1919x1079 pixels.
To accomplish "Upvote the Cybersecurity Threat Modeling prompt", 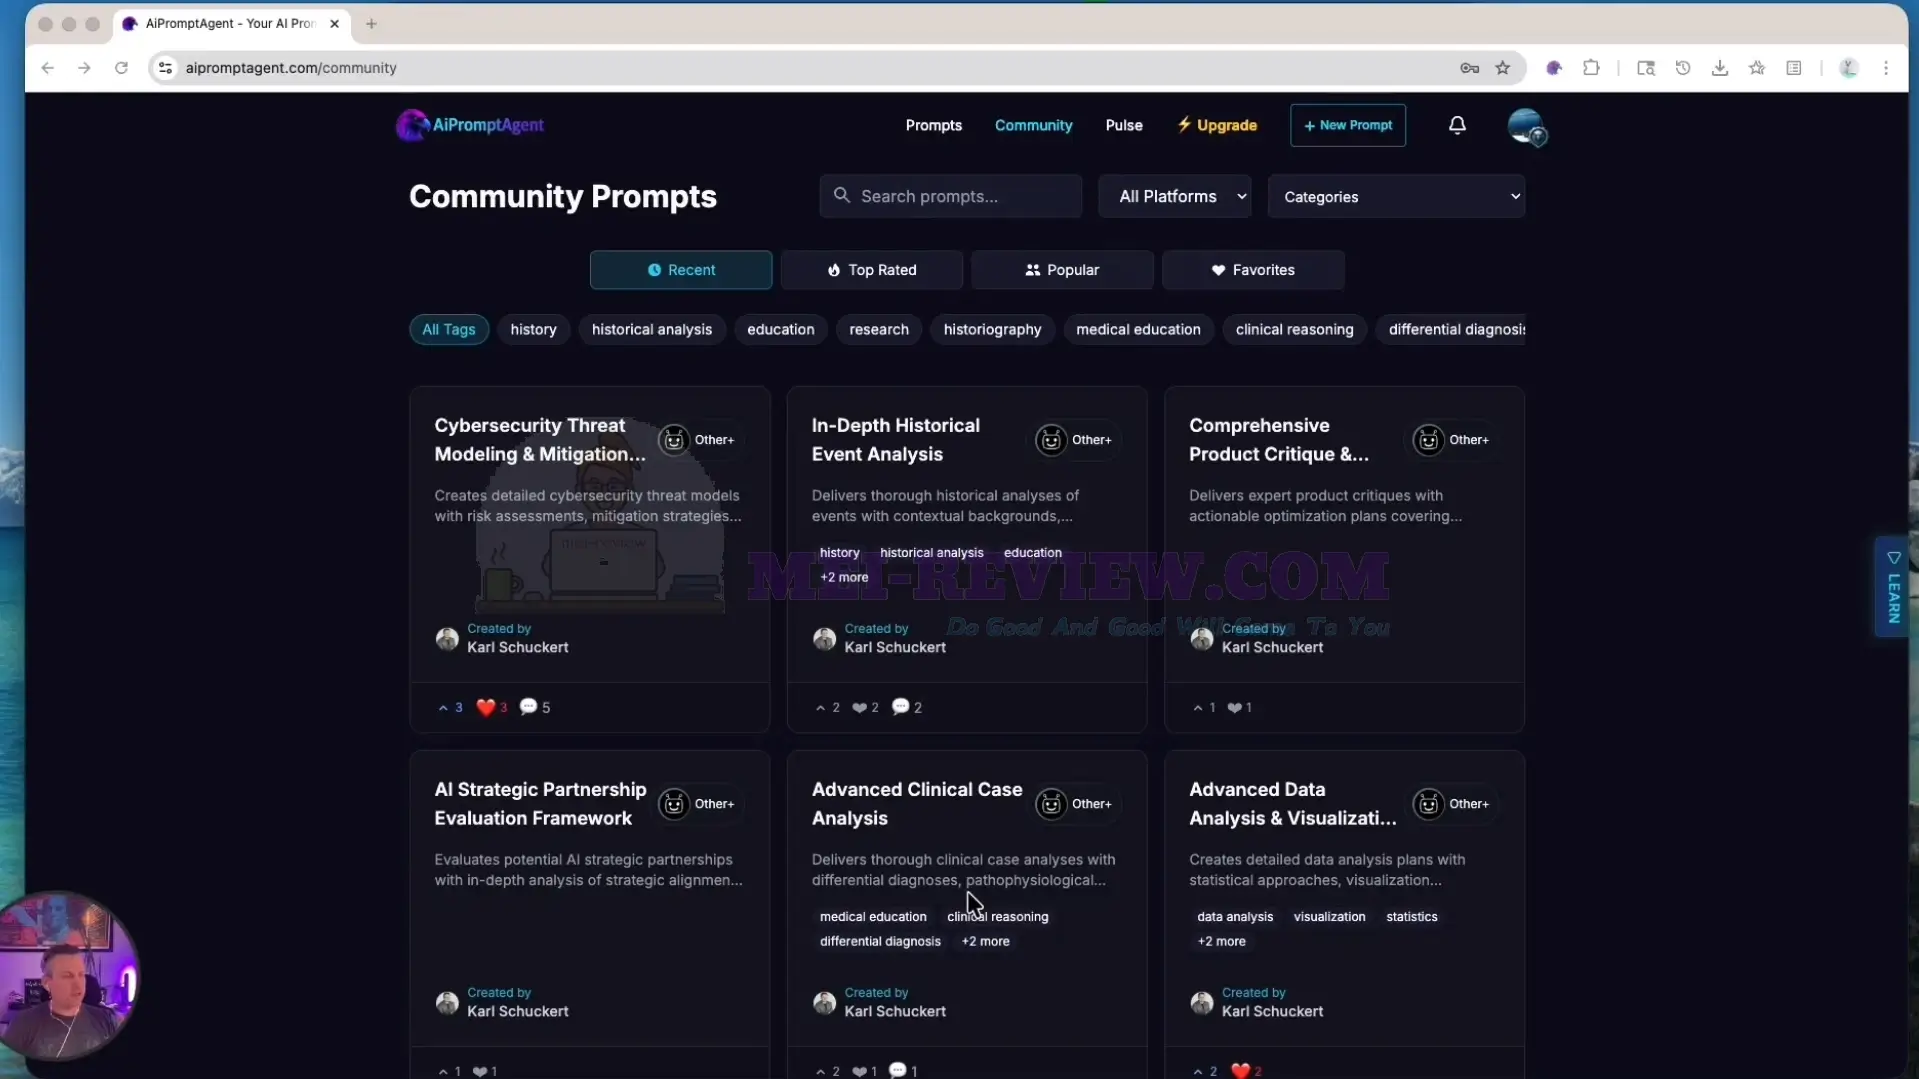I will (450, 707).
